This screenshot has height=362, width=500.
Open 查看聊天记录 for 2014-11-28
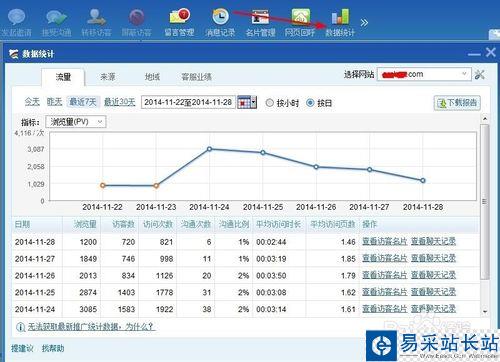pyautogui.click(x=433, y=241)
